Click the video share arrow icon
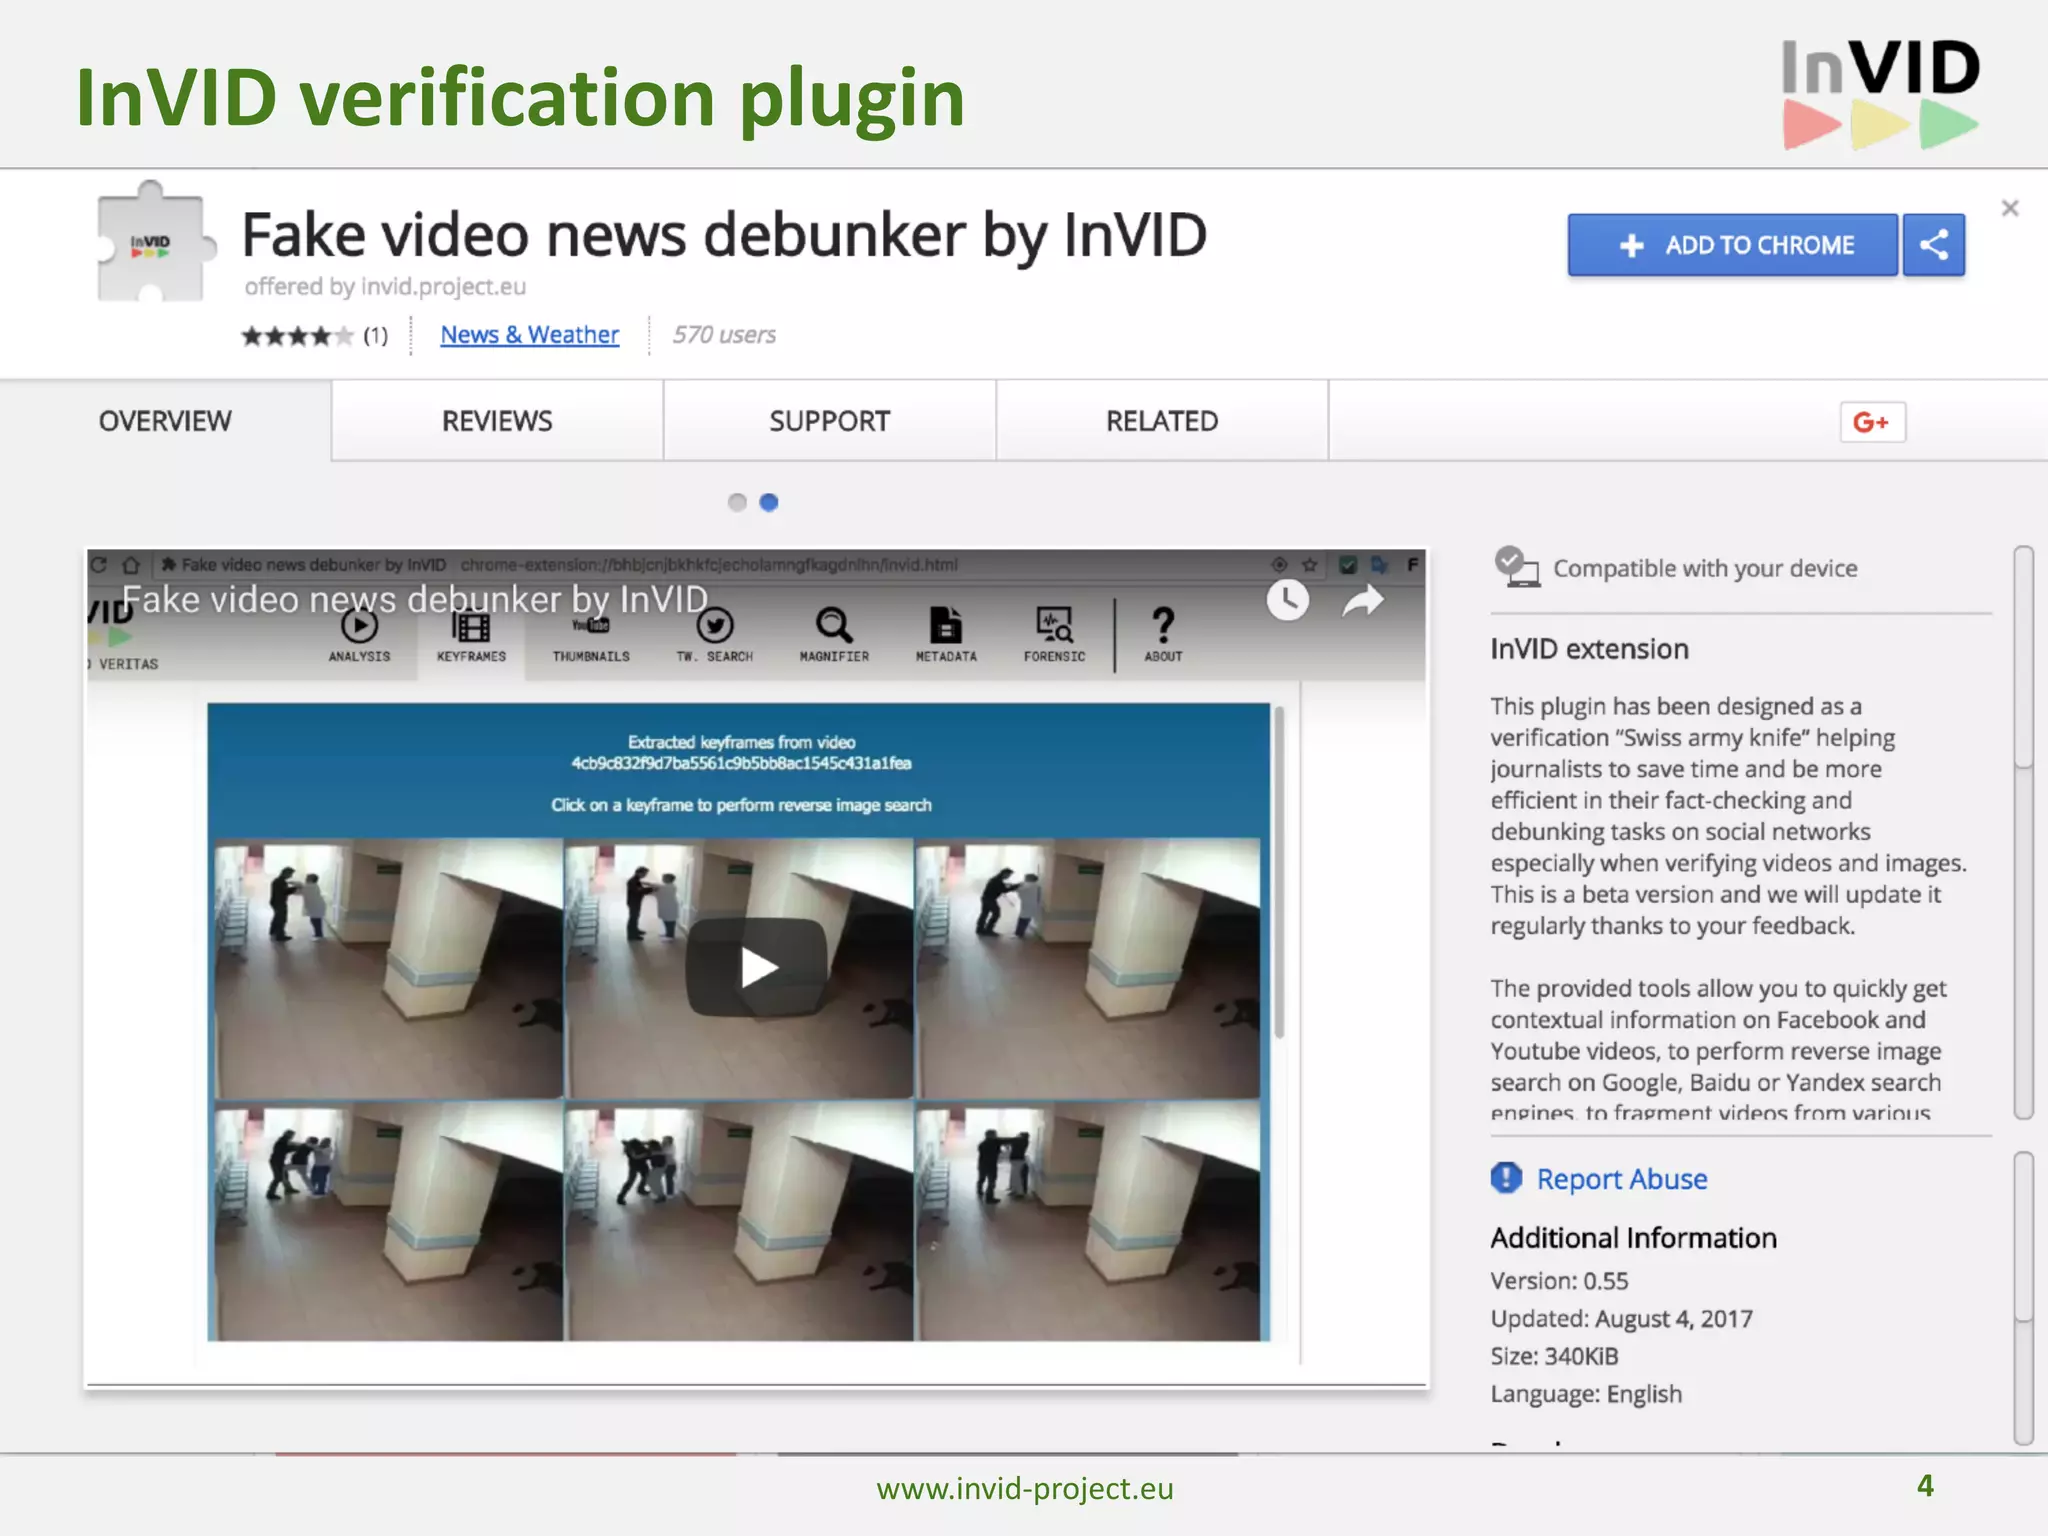Image resolution: width=2048 pixels, height=1536 pixels. pyautogui.click(x=1362, y=601)
